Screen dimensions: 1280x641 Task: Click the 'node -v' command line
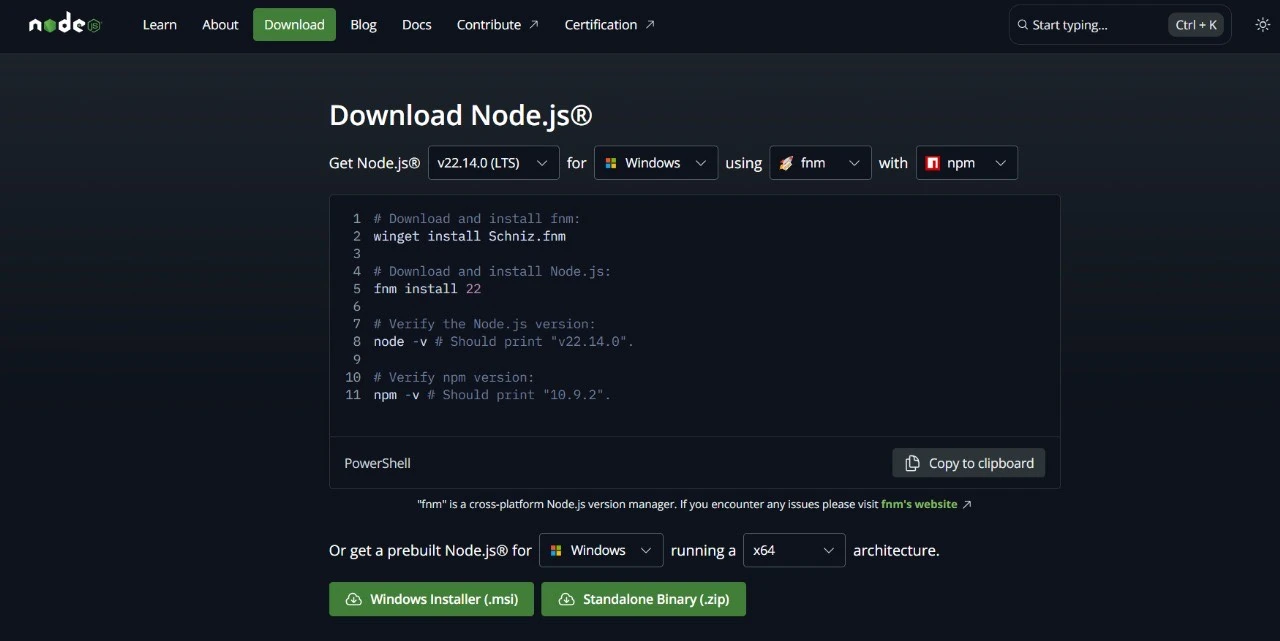pyautogui.click(x=504, y=342)
